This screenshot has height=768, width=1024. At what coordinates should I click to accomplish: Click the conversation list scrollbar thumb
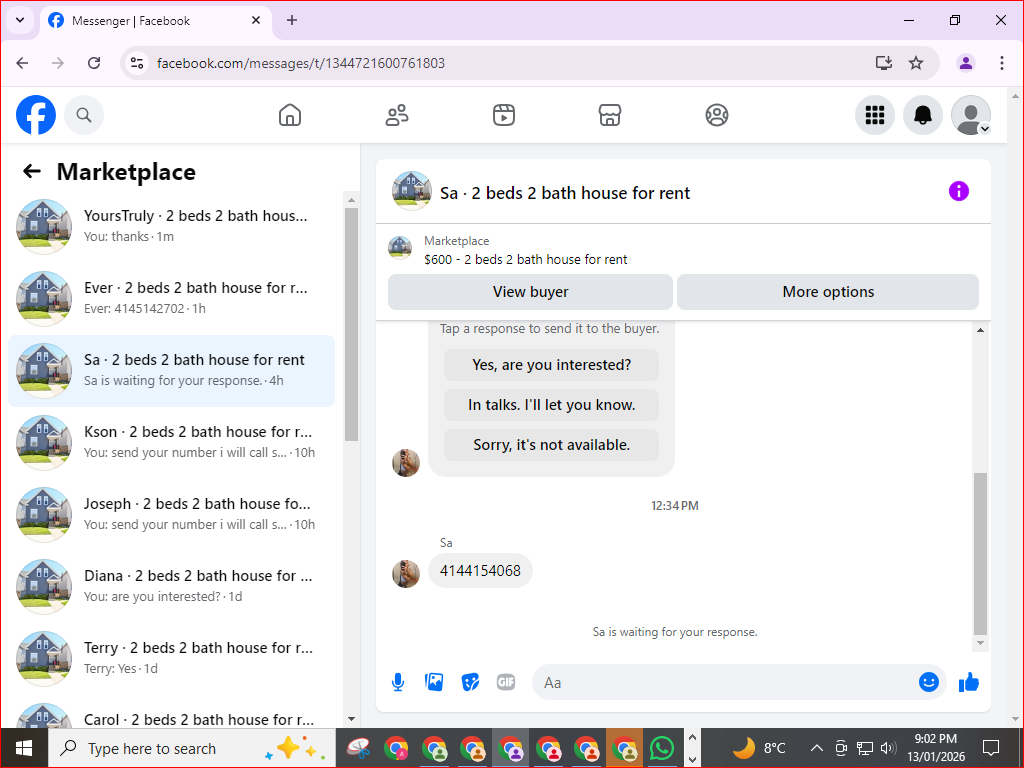[x=351, y=324]
